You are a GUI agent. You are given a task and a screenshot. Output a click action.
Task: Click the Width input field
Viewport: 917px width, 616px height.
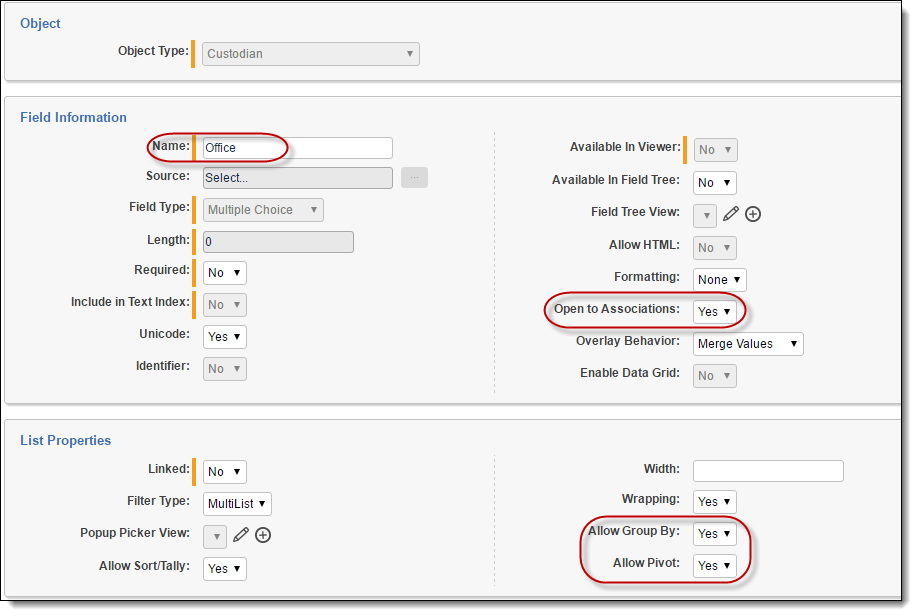tap(768, 471)
